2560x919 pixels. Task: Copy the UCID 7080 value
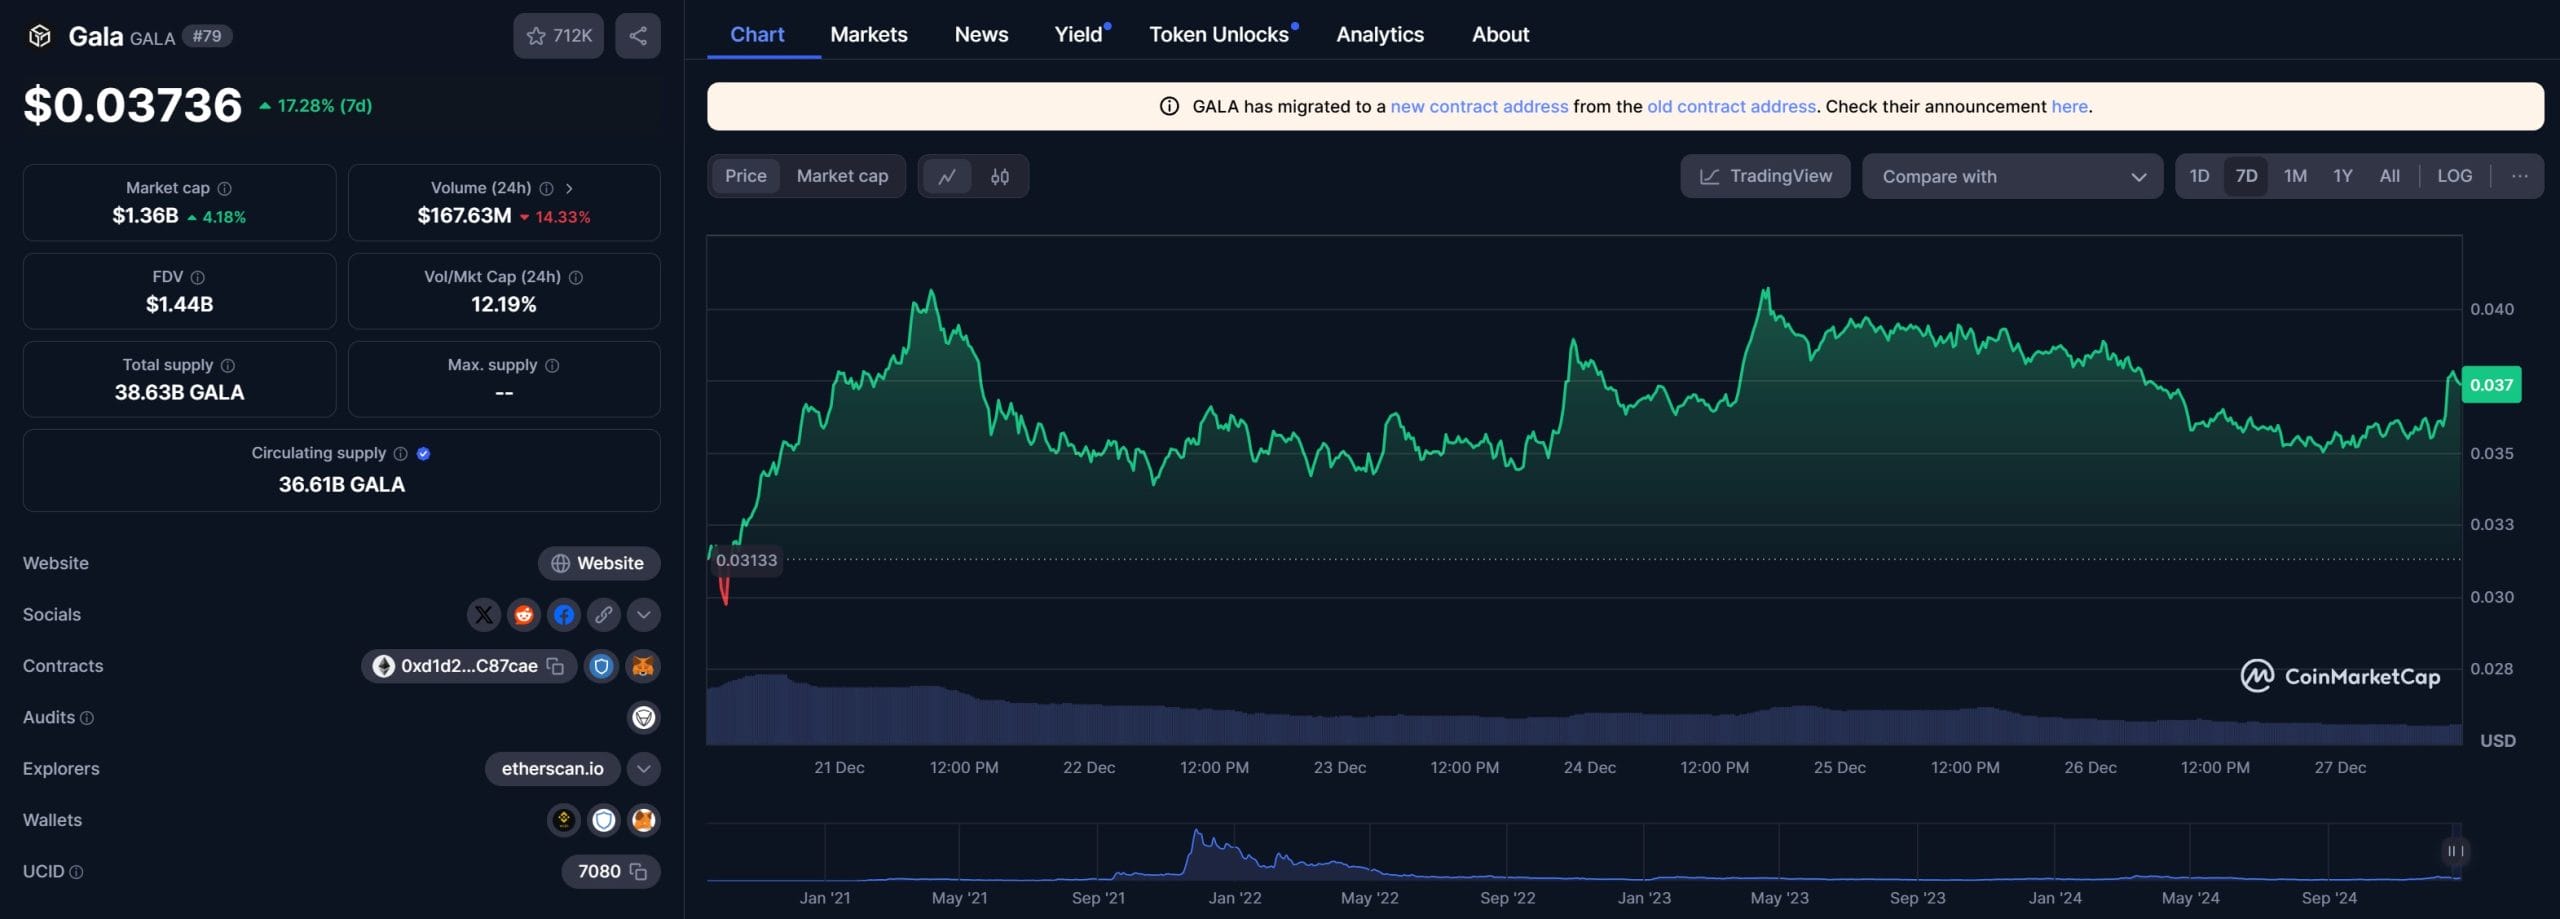tap(639, 872)
